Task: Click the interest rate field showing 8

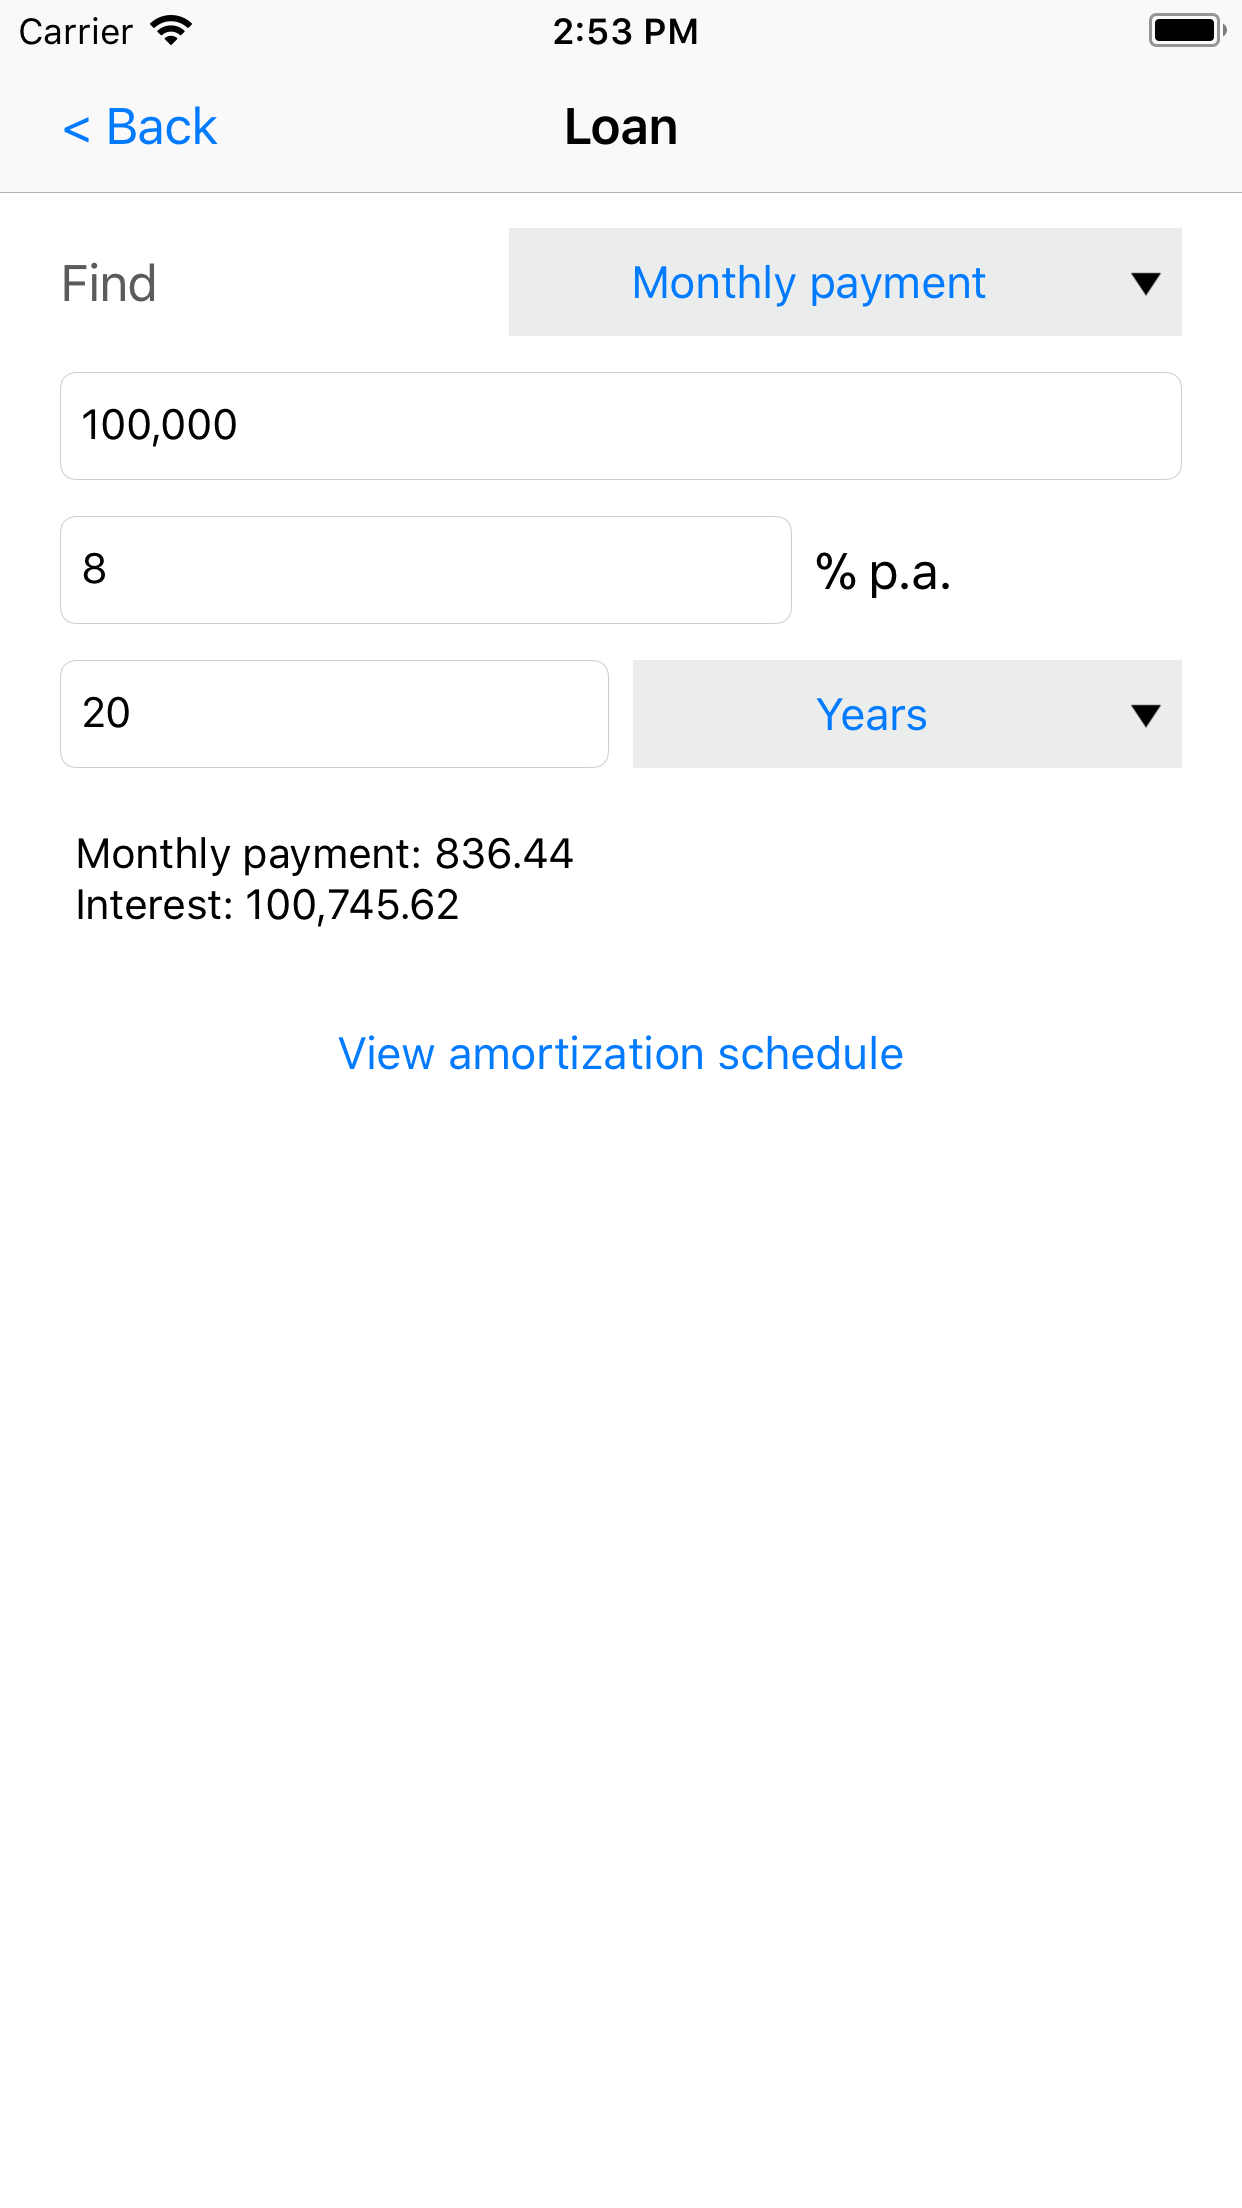Action: (425, 569)
